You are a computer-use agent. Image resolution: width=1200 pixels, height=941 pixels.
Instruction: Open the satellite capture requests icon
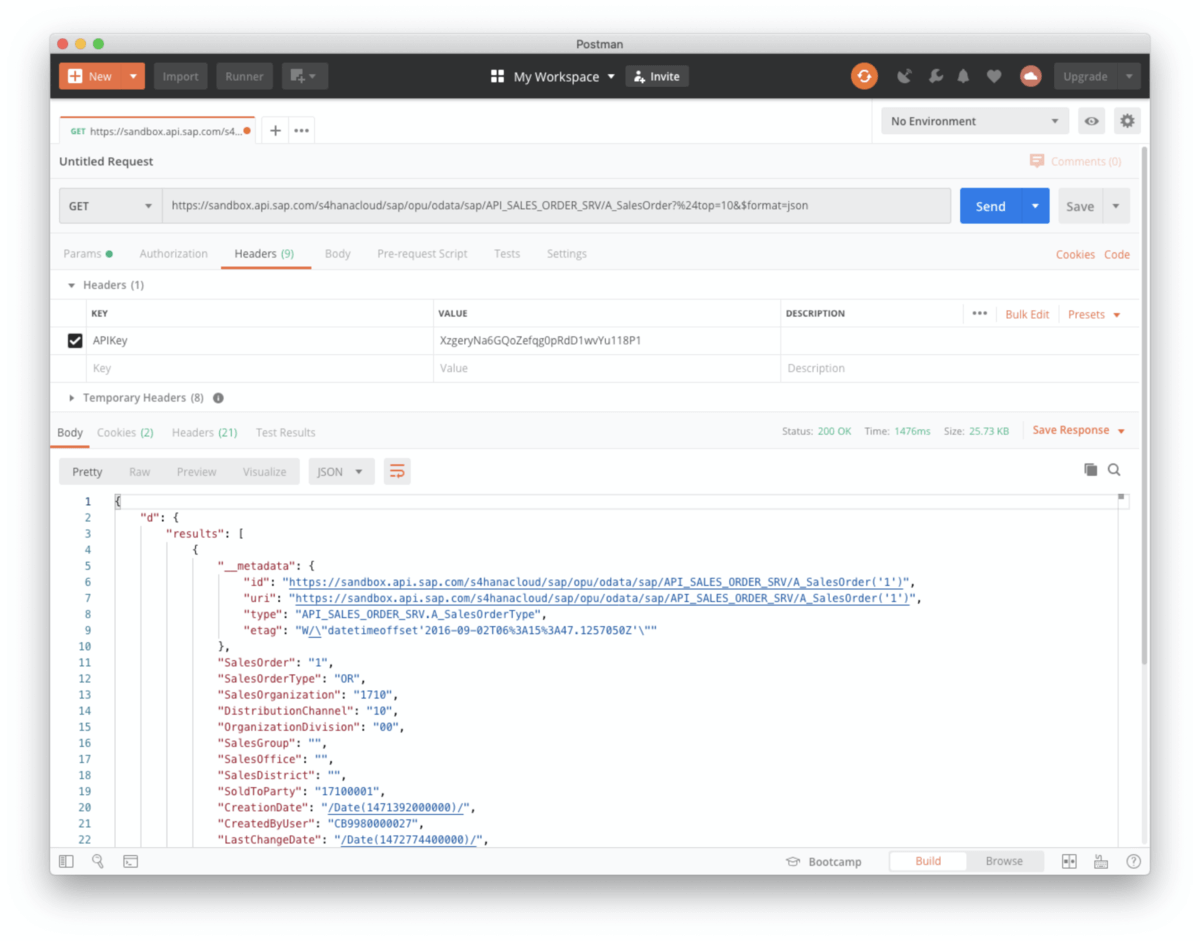coord(905,76)
